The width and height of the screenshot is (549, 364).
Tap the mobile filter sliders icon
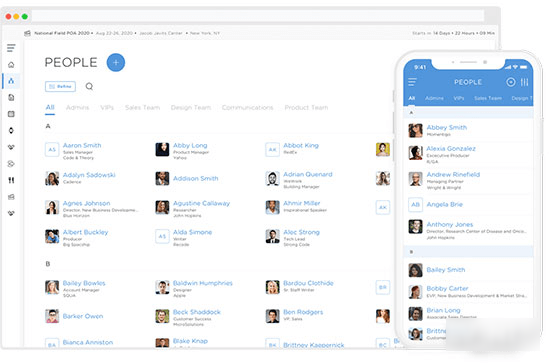tap(524, 82)
